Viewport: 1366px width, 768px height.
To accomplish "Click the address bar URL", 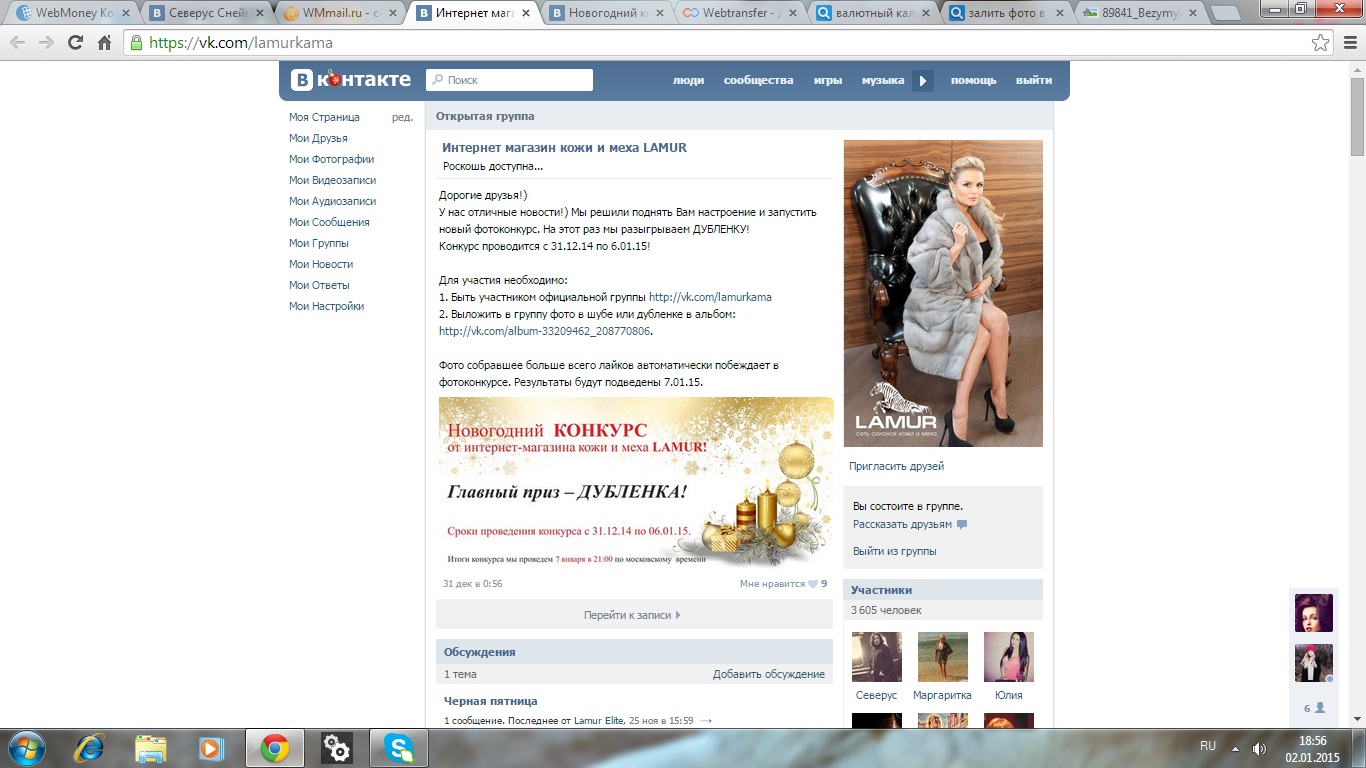I will pyautogui.click(x=241, y=43).
